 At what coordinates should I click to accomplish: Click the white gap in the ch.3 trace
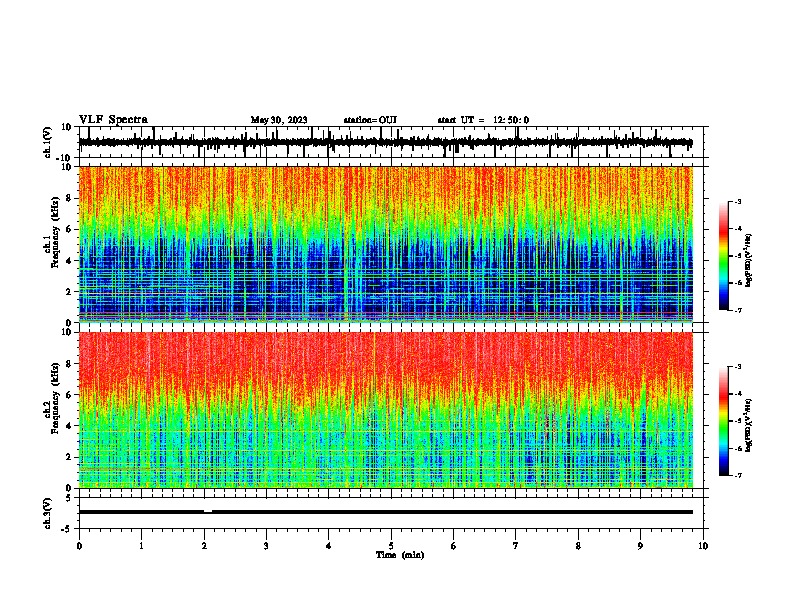click(208, 511)
